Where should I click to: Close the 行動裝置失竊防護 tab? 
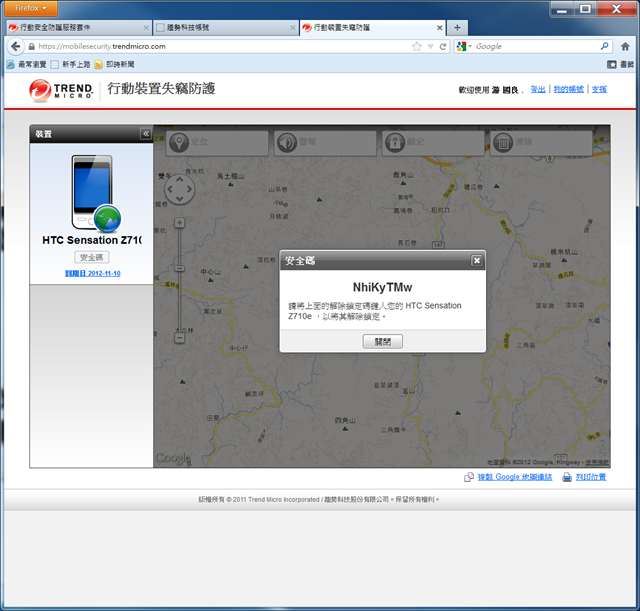440,28
